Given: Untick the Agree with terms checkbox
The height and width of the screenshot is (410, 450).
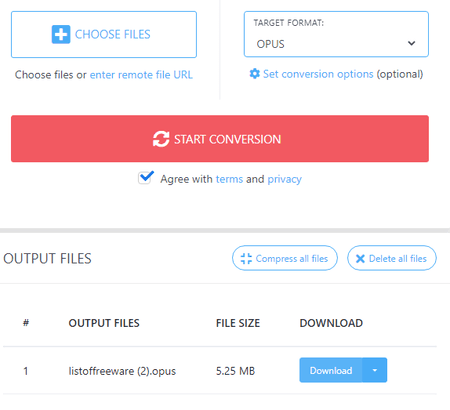Looking at the screenshot, I should point(145,178).
